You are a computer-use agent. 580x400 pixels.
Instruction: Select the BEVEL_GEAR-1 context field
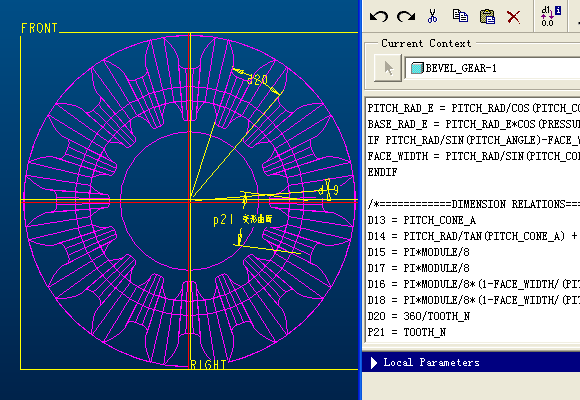tap(493, 68)
